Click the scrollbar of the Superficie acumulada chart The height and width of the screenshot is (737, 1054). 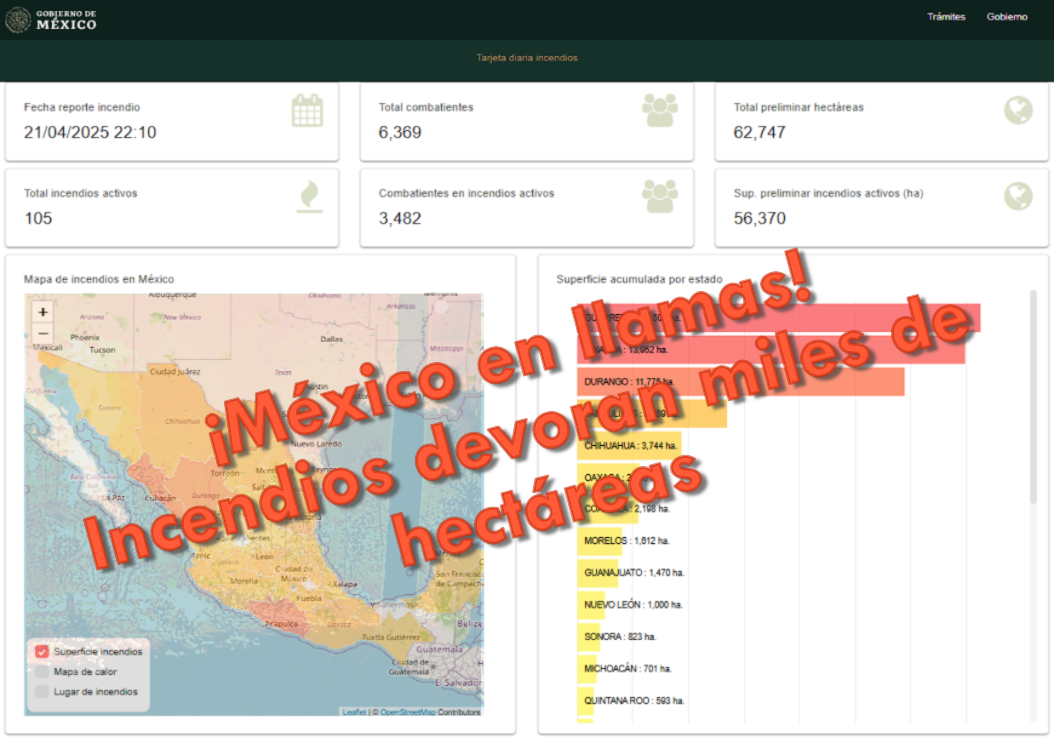coord(1033,397)
